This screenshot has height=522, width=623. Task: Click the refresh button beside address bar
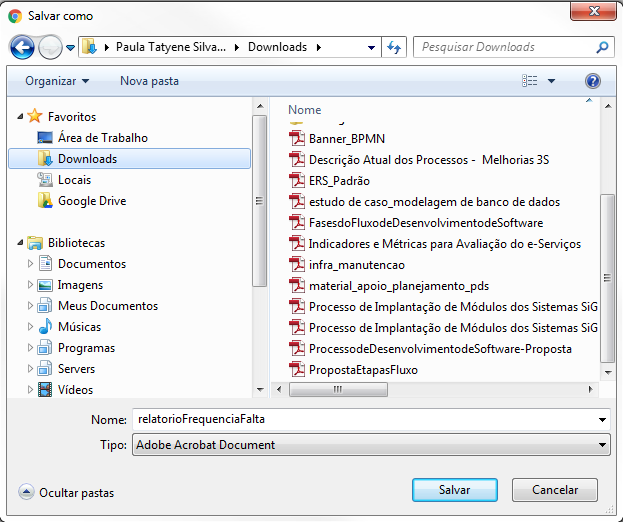(x=393, y=47)
